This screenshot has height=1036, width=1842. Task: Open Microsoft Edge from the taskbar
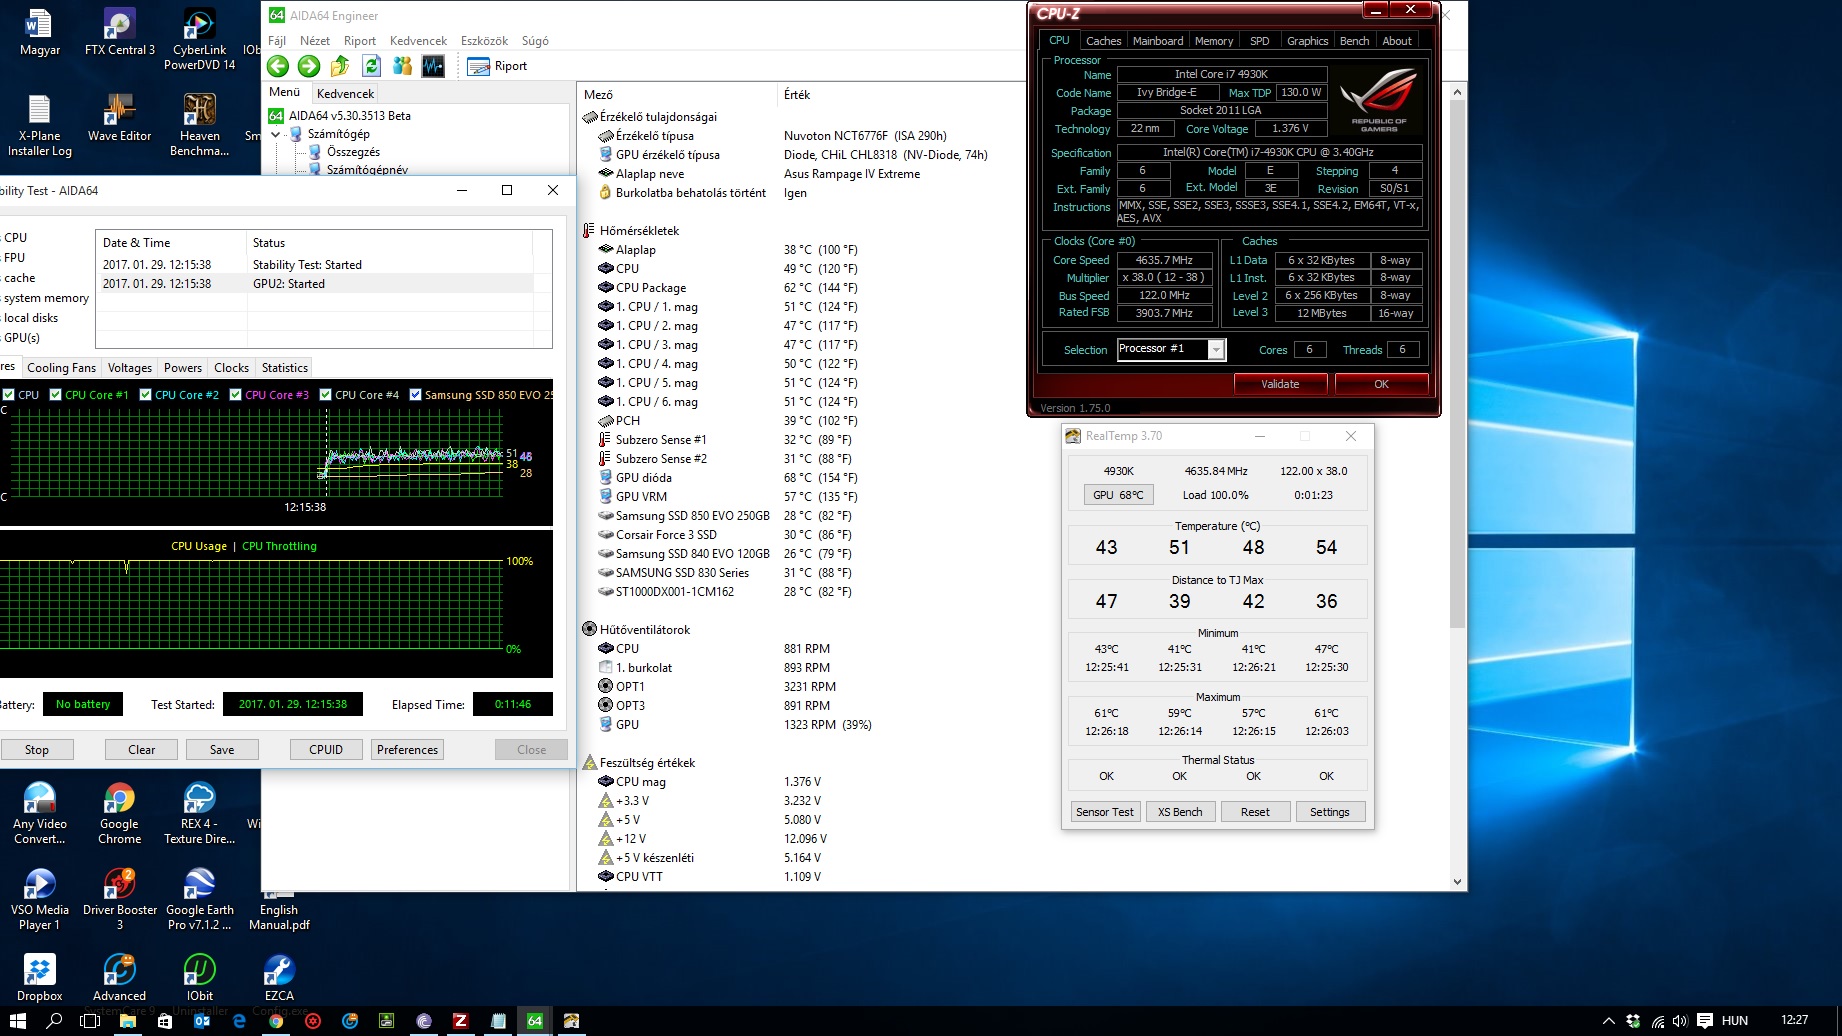pos(239,1021)
